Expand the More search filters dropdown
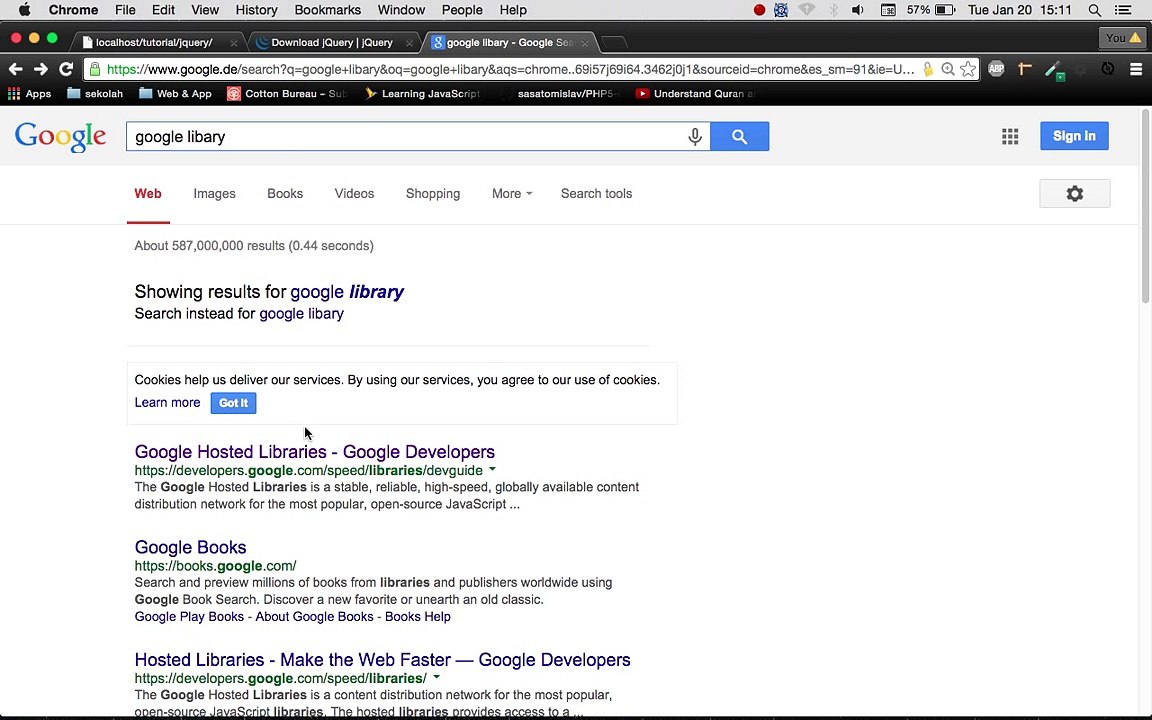1152x720 pixels. [512, 194]
